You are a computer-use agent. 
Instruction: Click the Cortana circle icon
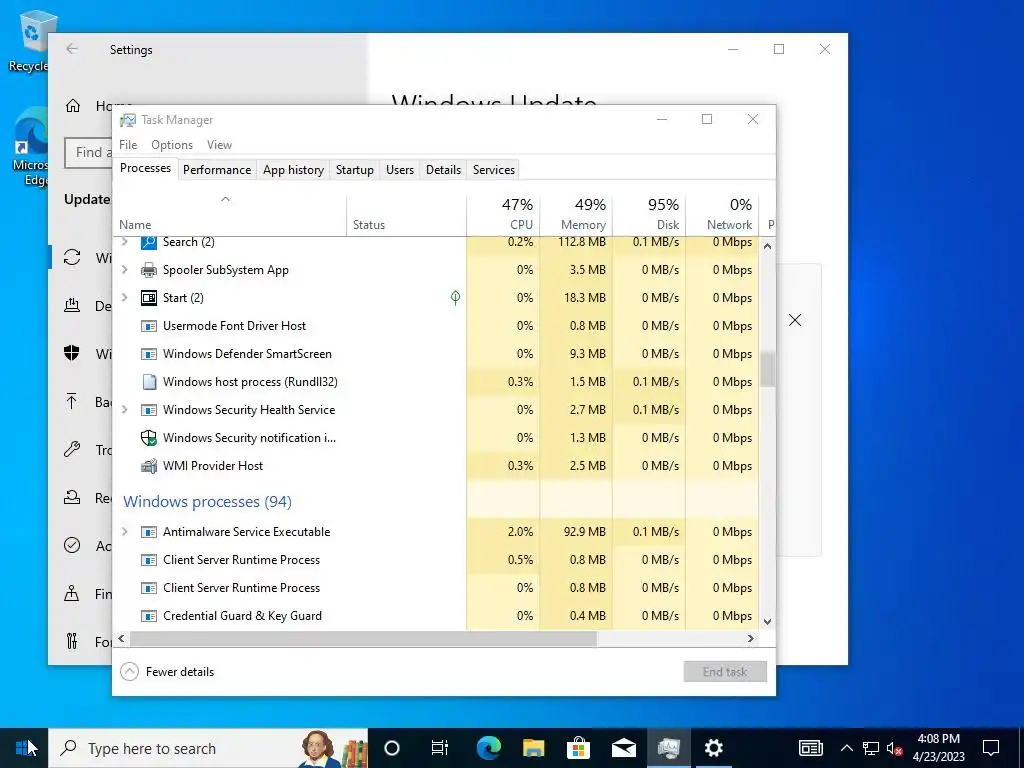point(392,748)
